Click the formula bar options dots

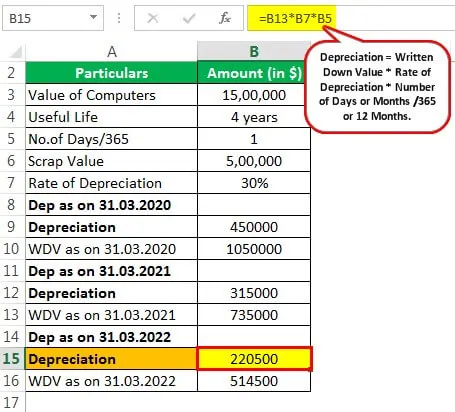[x=119, y=18]
